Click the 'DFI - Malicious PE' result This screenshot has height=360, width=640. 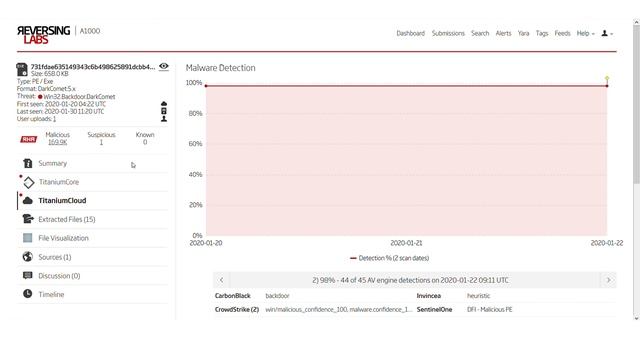(x=490, y=309)
